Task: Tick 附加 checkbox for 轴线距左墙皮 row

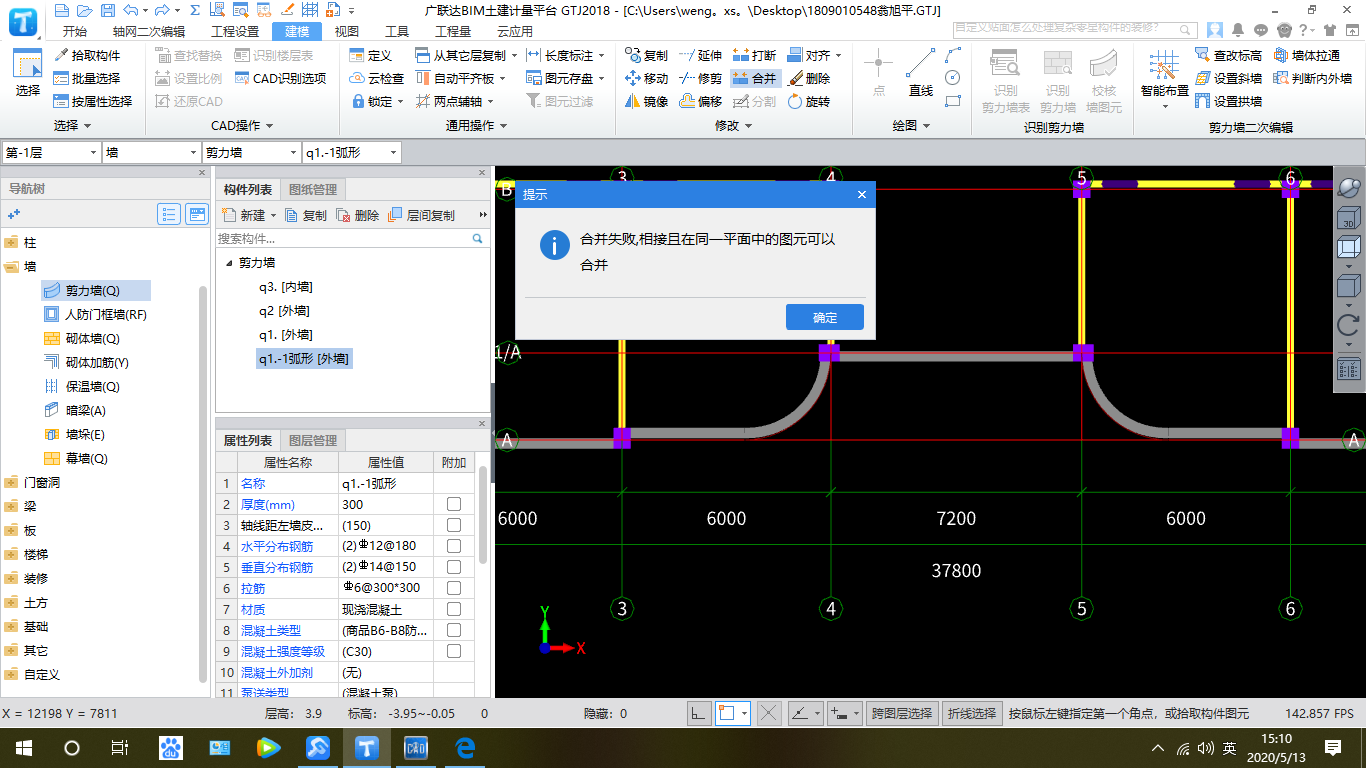Action: (x=454, y=525)
